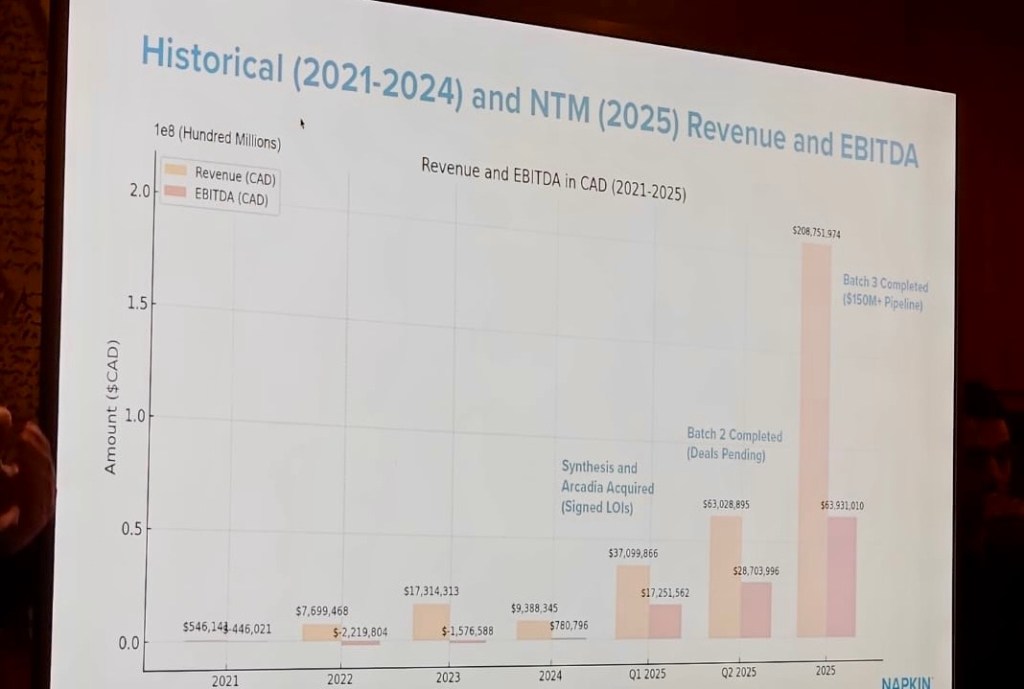Select the "Synthesis and Arcadia Acquired" annotation
Image resolution: width=1024 pixels, height=689 pixels.
point(607,487)
